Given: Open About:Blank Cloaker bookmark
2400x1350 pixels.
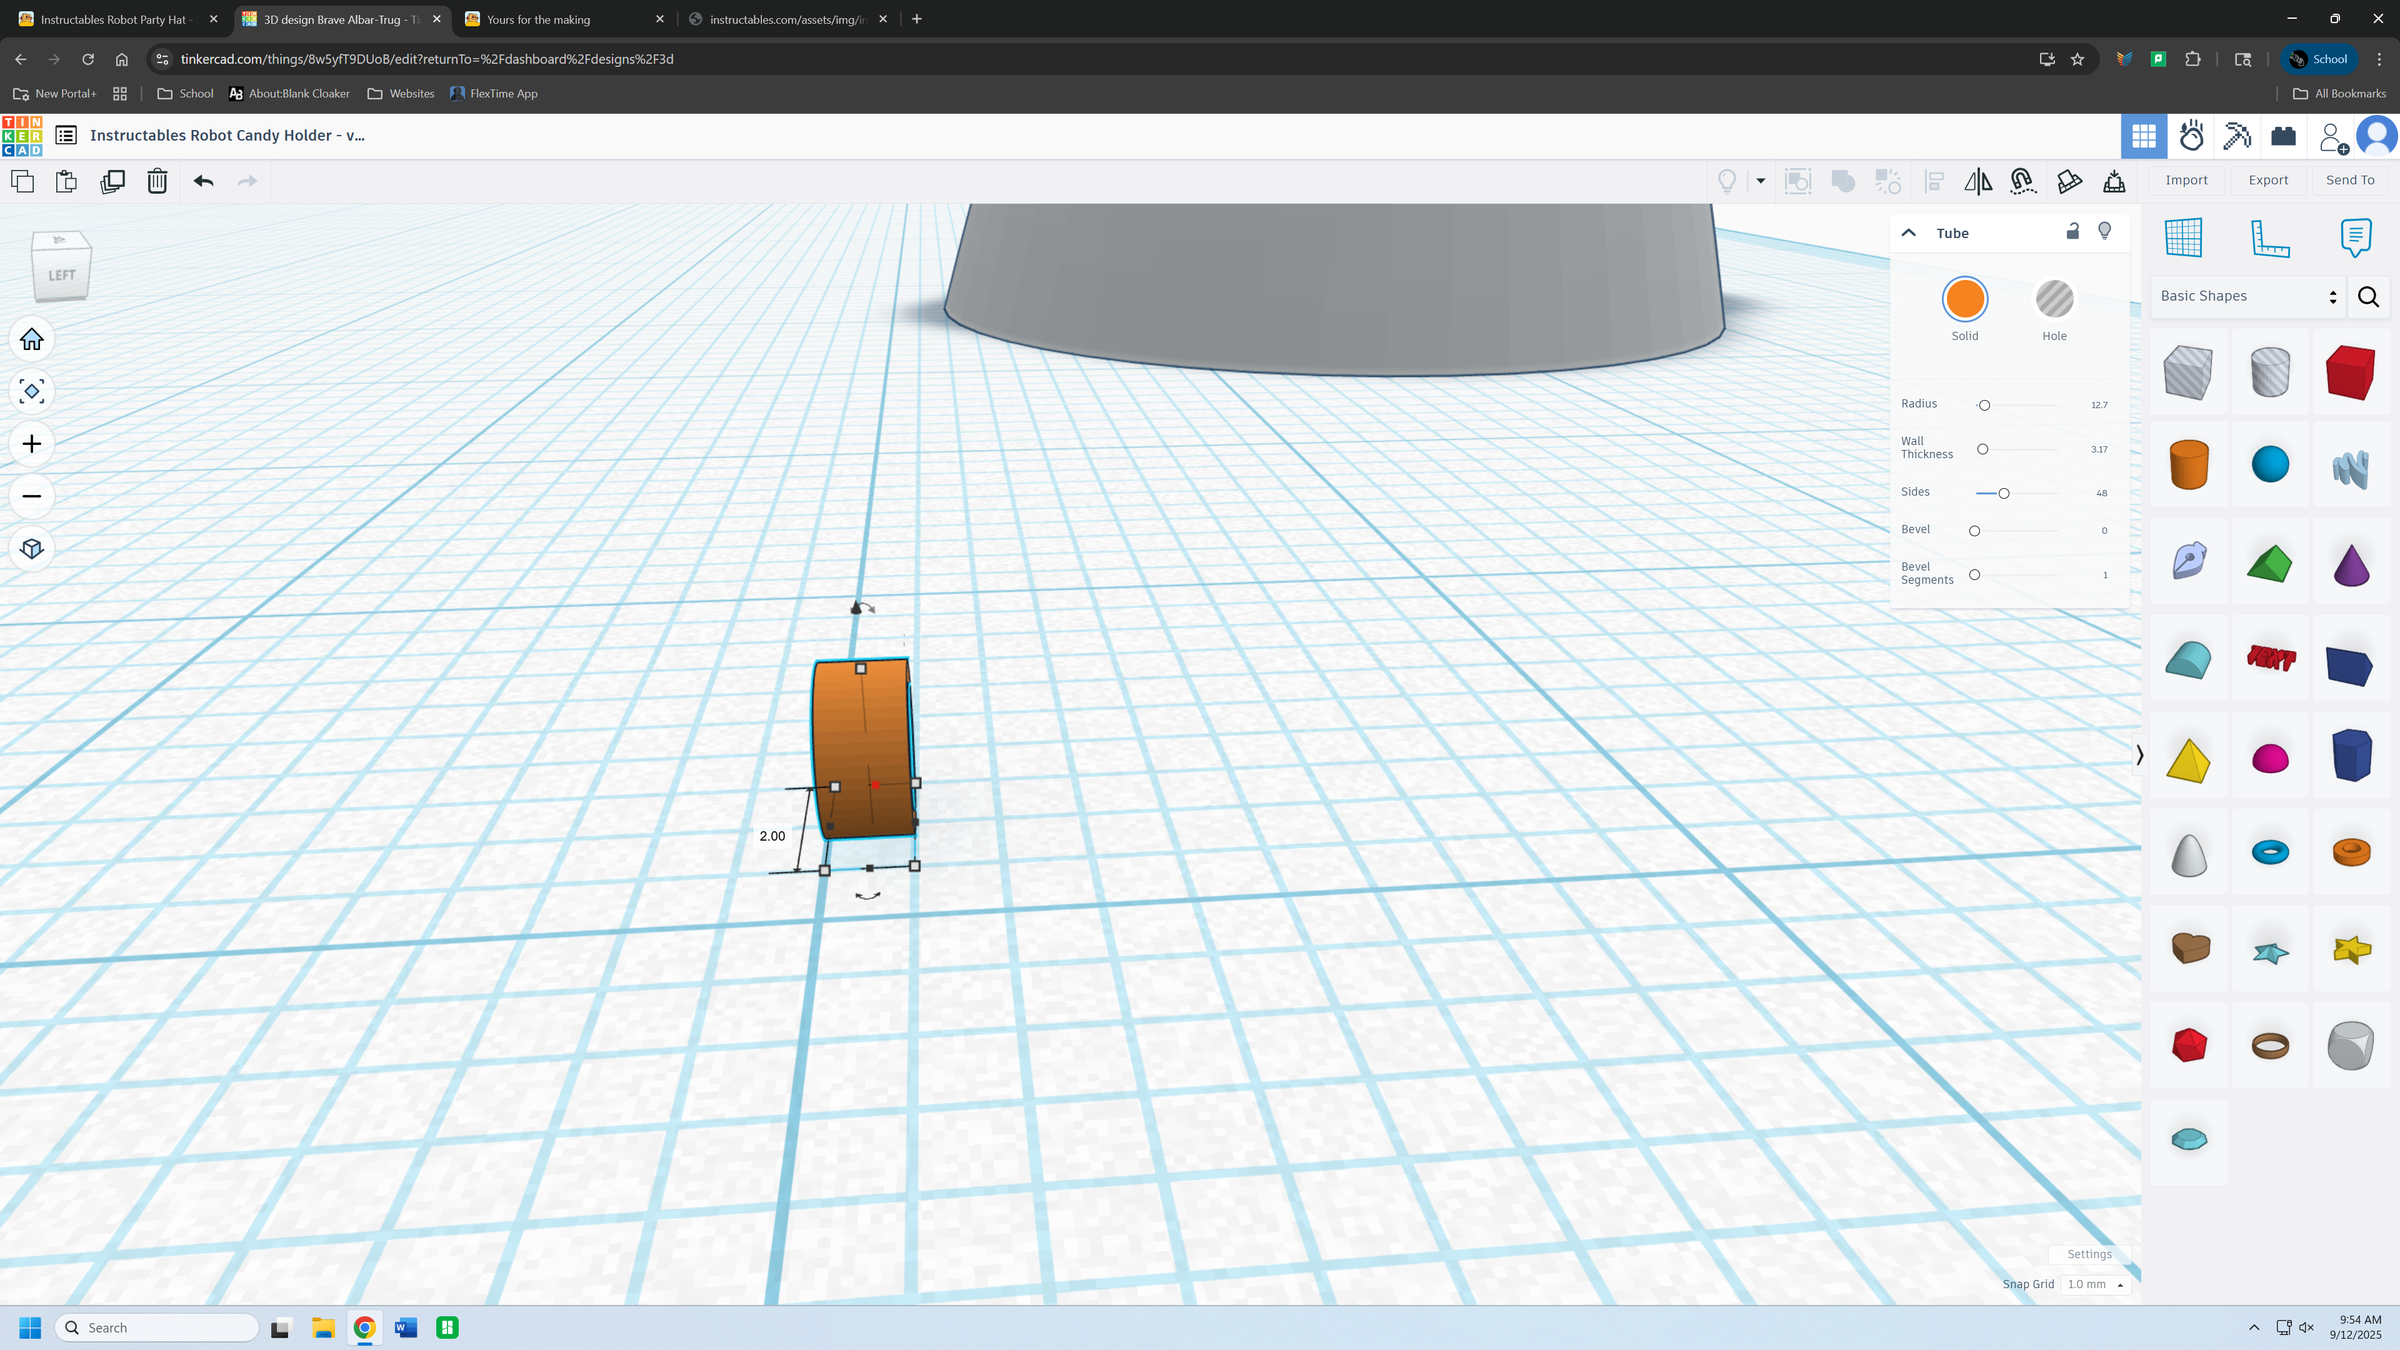Looking at the screenshot, I should [x=290, y=93].
